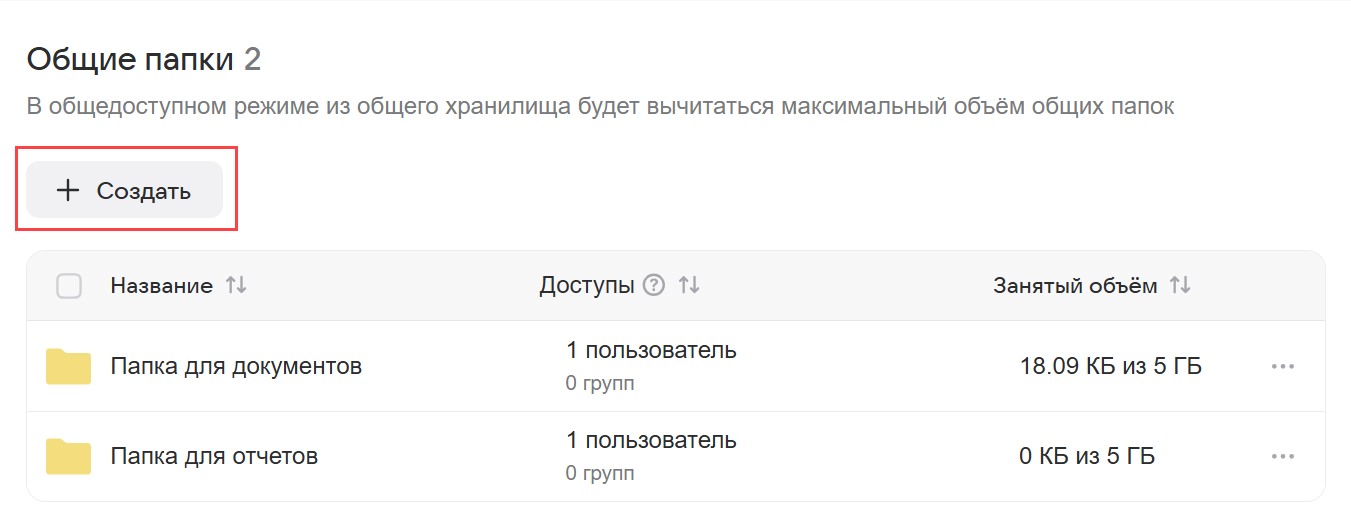The image size is (1351, 523).
Task: Click 1 пользователь for Папка для документов
Action: click(x=651, y=350)
